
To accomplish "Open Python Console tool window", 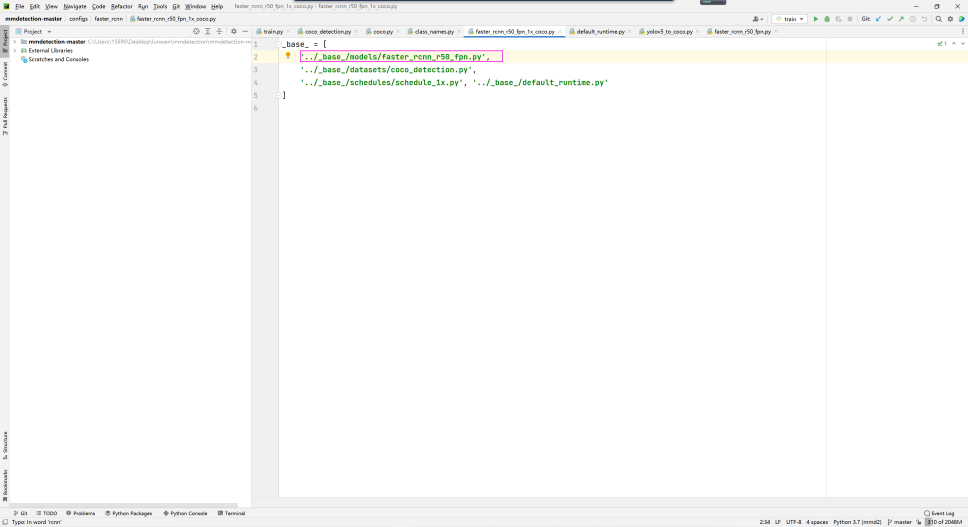I will click(x=185, y=513).
